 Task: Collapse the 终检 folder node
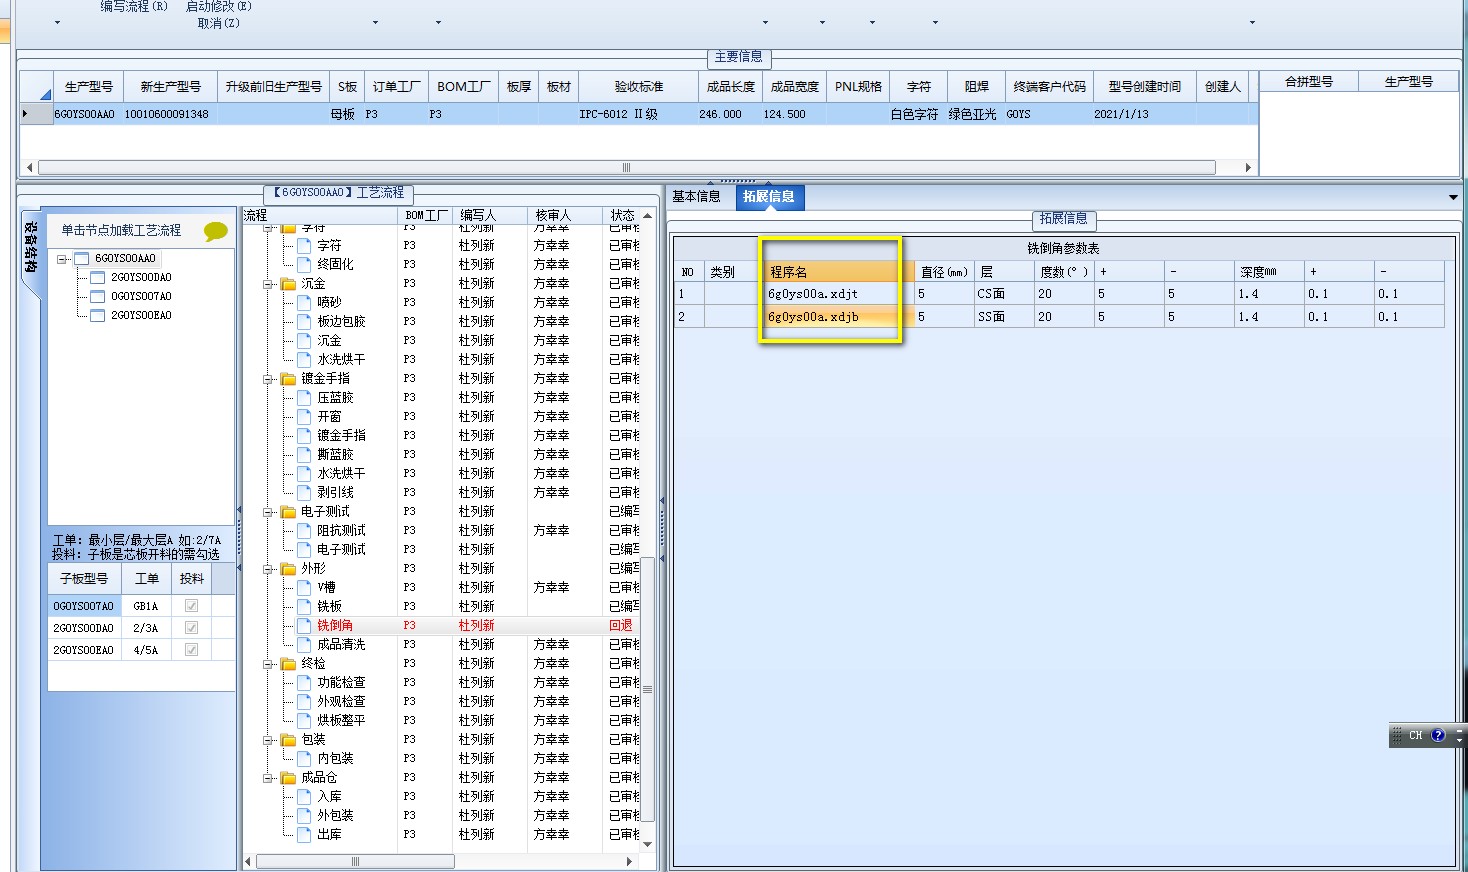click(268, 665)
